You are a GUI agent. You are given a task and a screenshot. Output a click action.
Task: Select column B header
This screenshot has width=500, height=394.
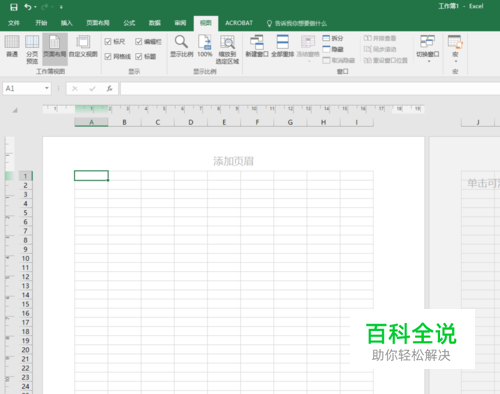click(x=124, y=122)
